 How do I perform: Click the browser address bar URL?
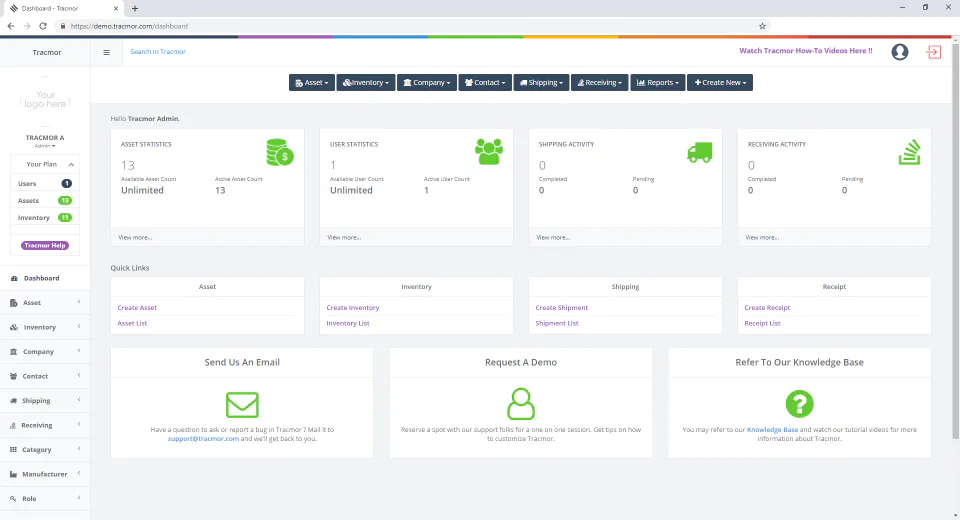click(129, 26)
